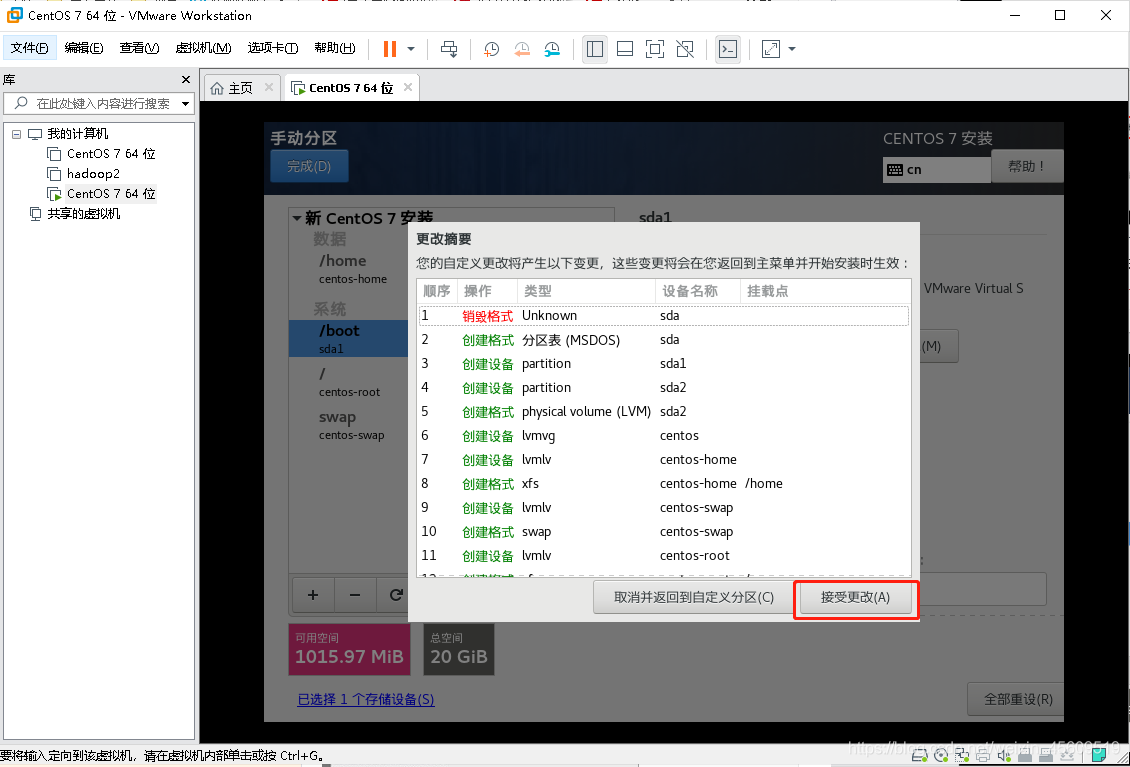
Task: Click the minus remove mount point button
Action: tap(355, 595)
